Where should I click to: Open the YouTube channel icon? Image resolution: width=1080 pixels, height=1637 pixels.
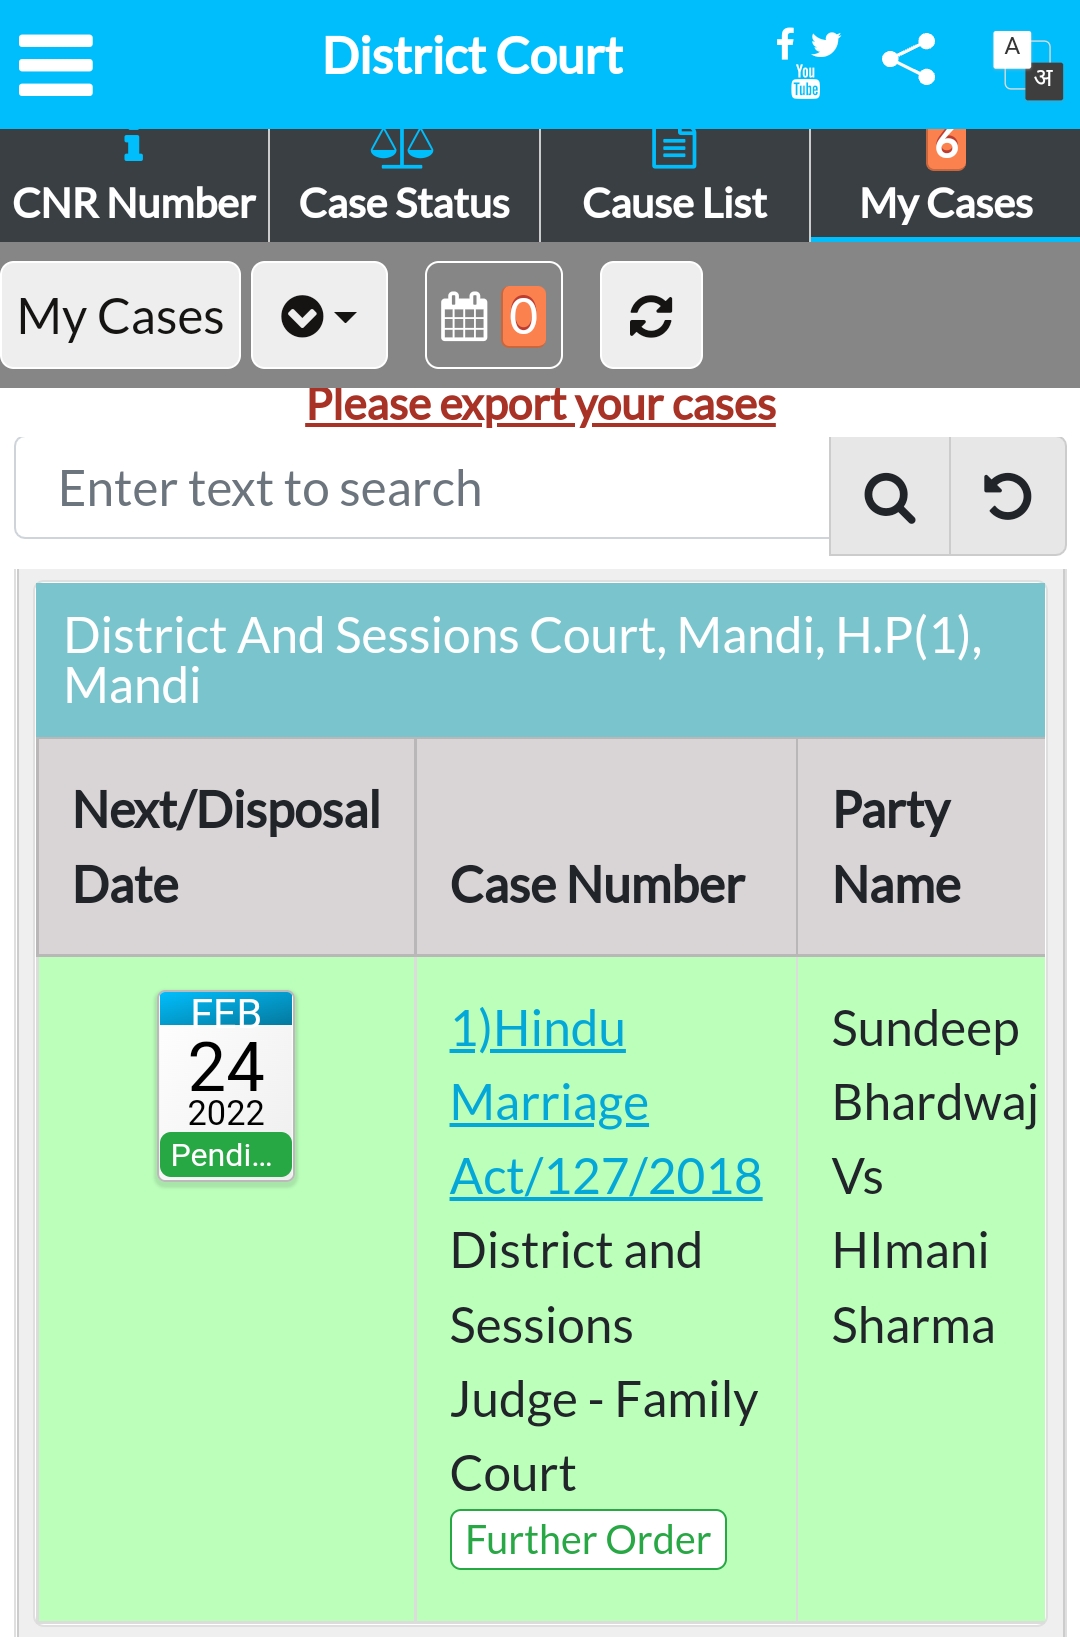806,81
